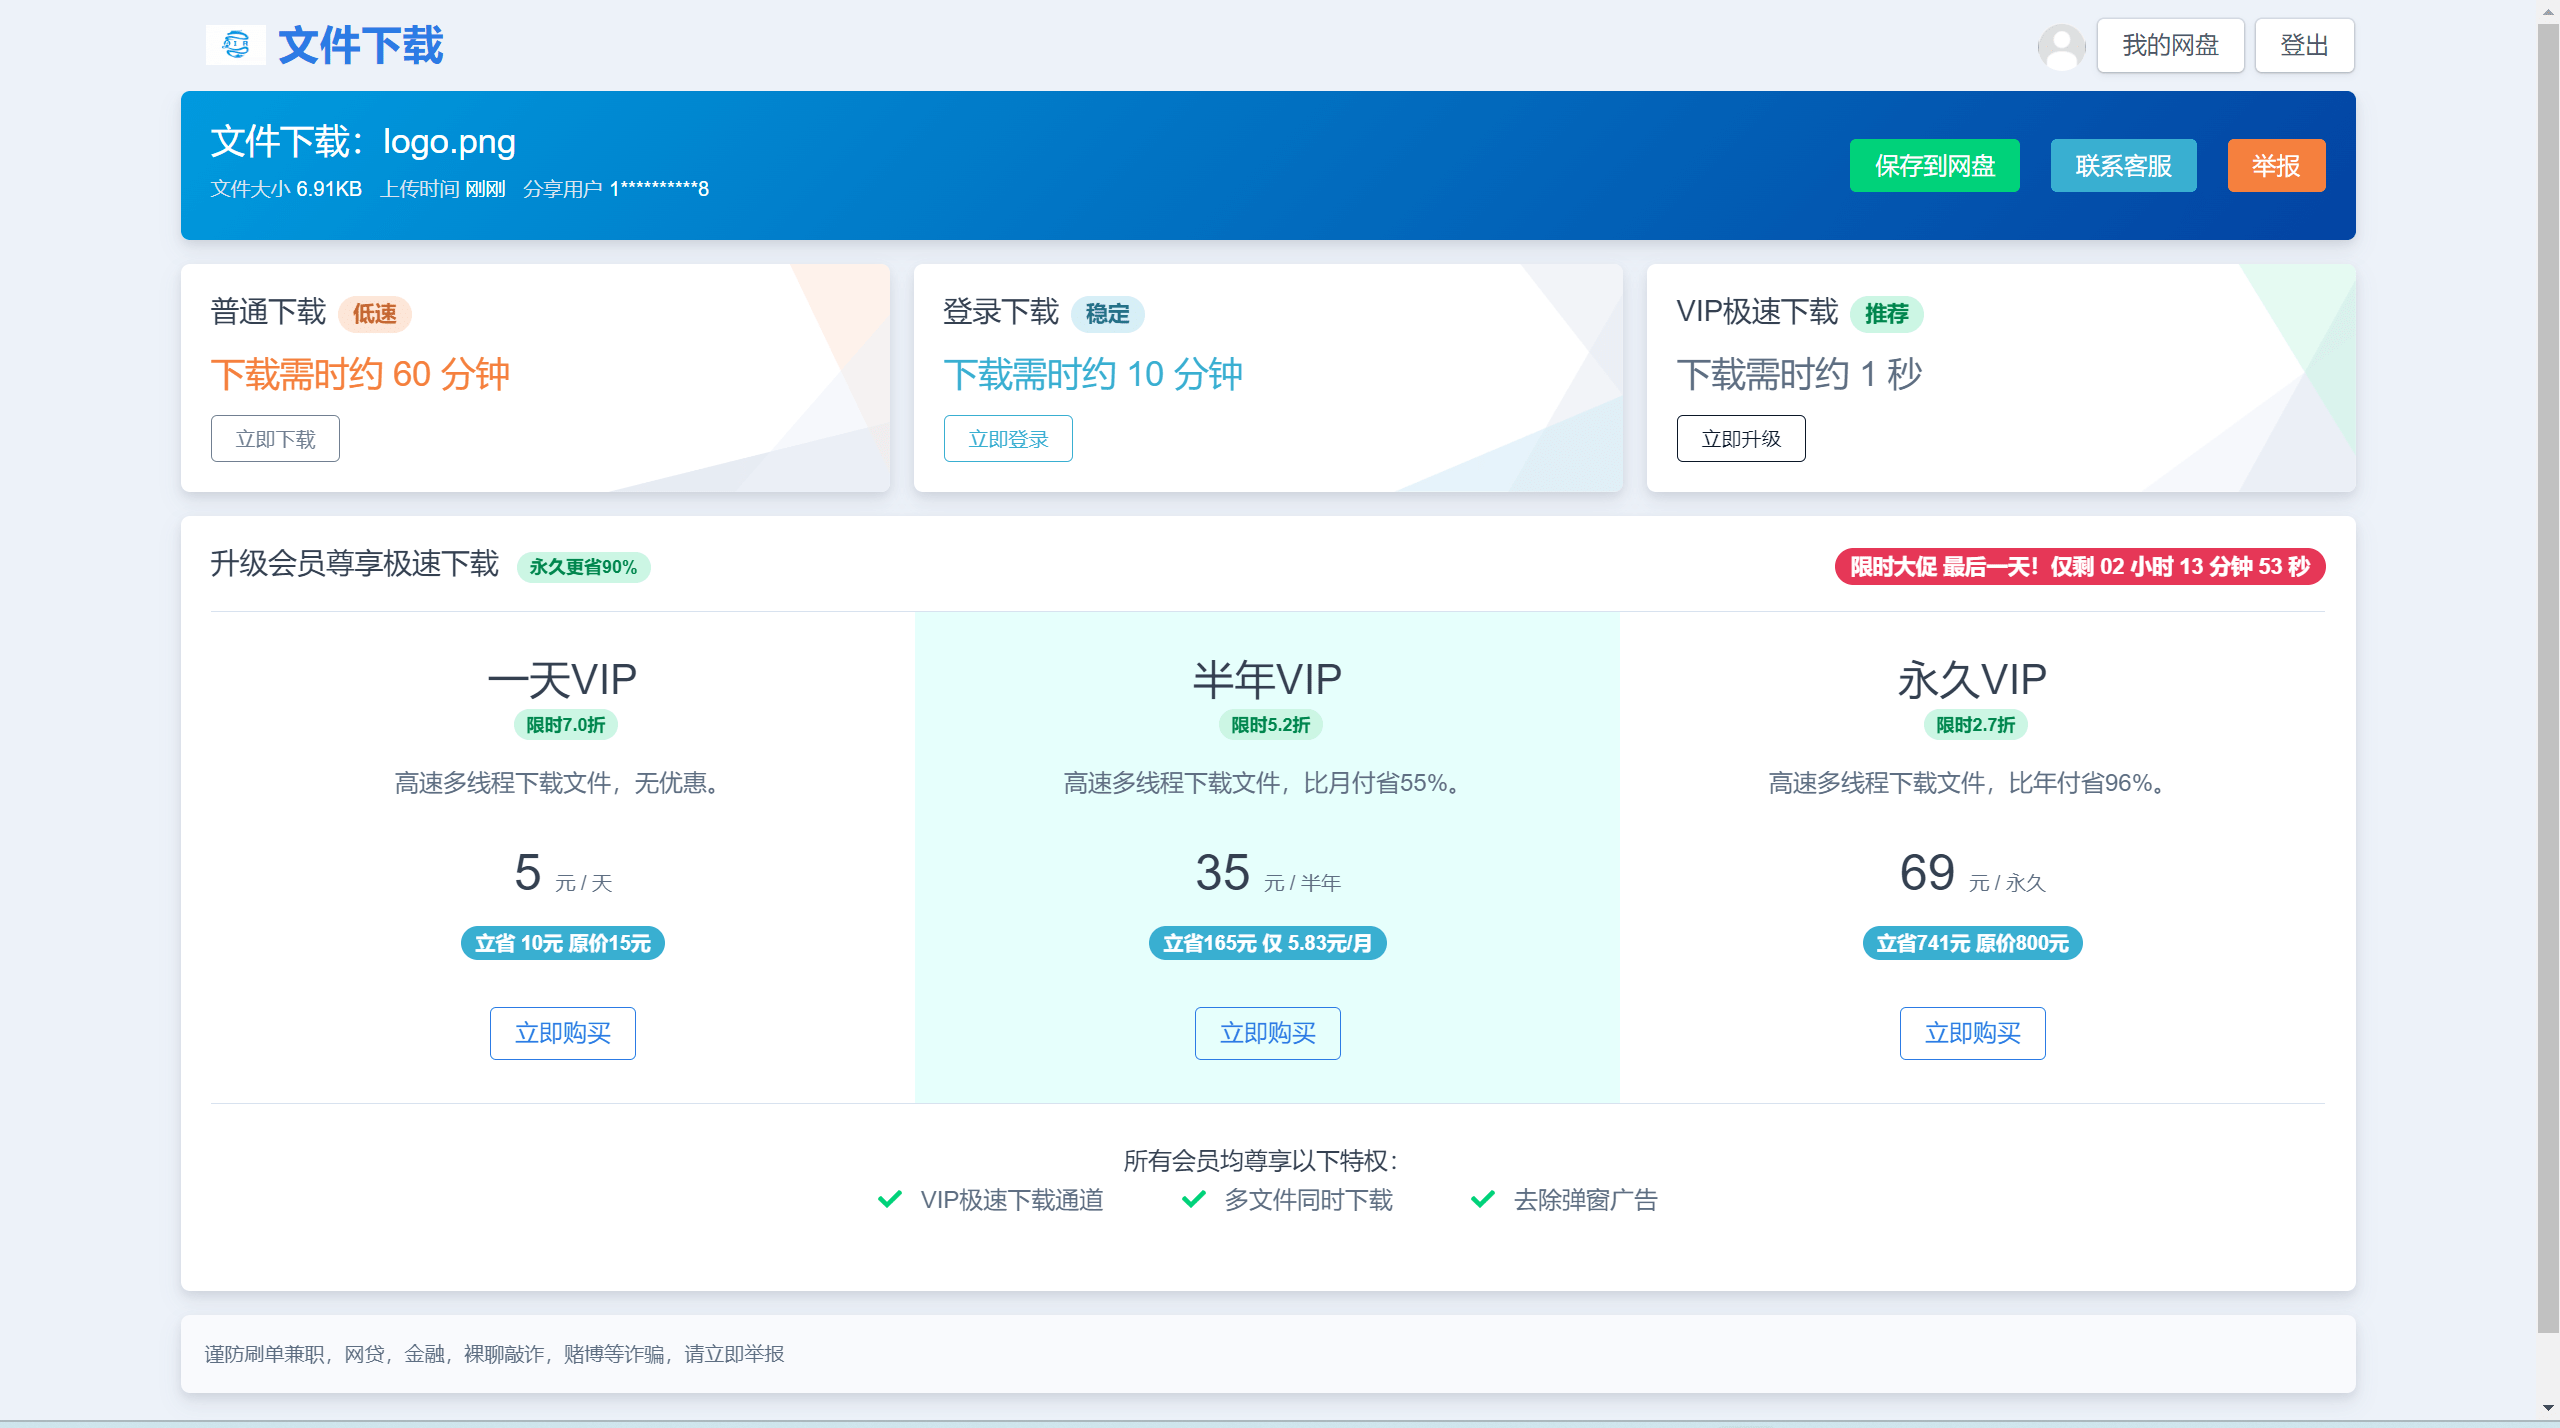Click the 69 元/永久 price
This screenshot has width=2560, height=1428.
[1973, 873]
